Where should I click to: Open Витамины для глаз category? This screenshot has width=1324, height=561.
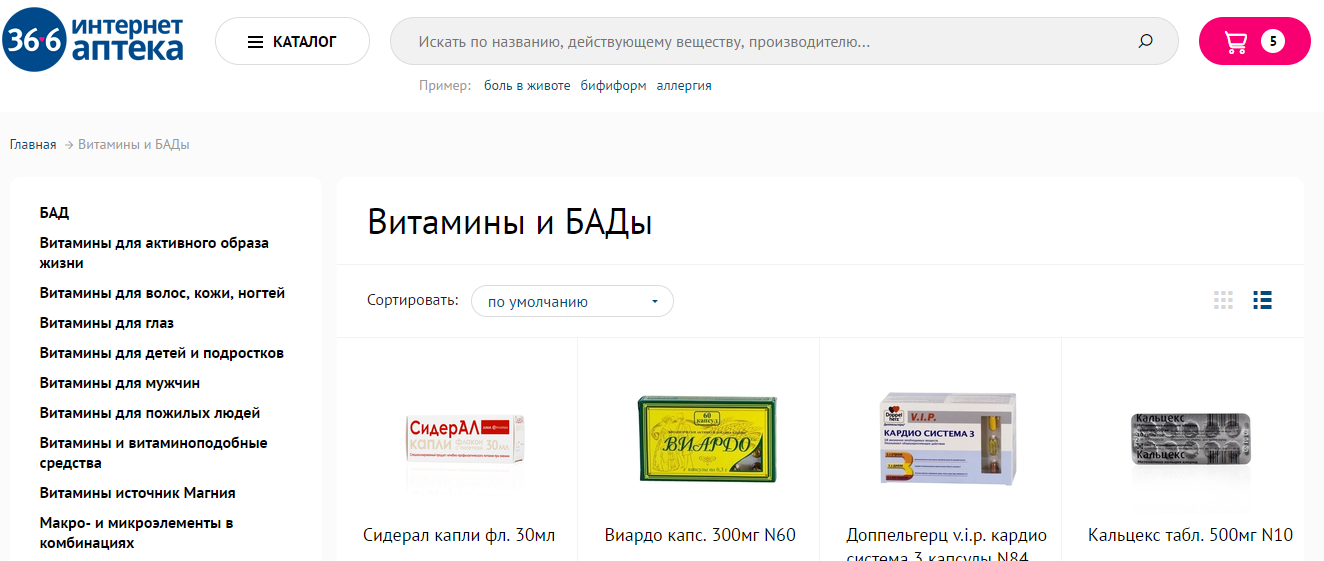coord(107,323)
